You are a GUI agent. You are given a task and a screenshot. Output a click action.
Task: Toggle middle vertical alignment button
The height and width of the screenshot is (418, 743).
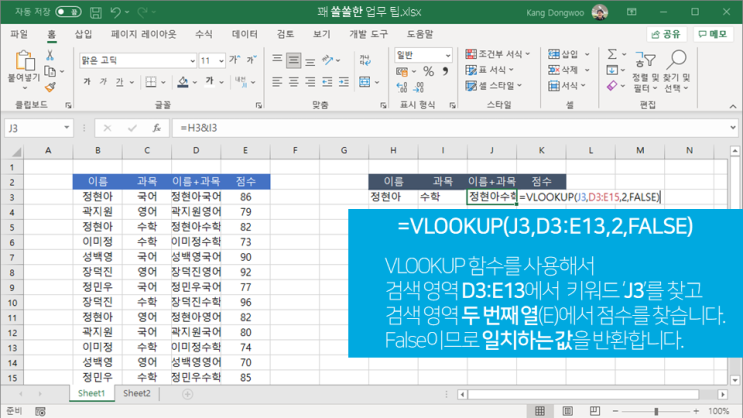[x=294, y=60]
